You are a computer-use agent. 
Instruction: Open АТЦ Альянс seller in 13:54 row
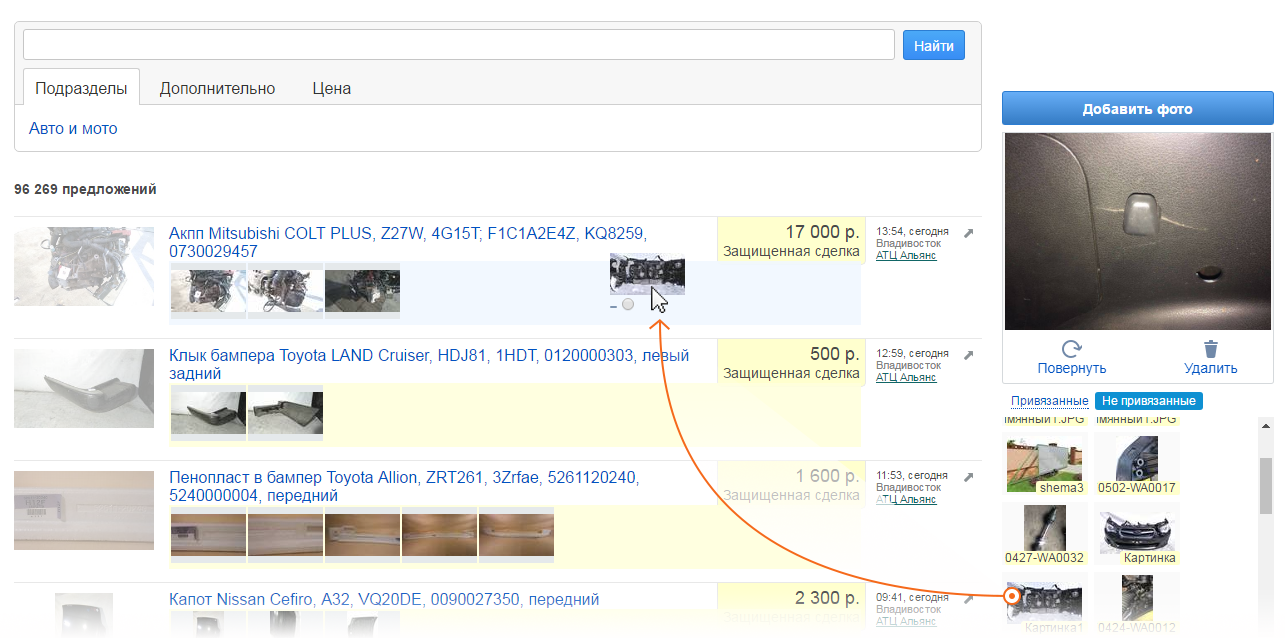coord(906,255)
